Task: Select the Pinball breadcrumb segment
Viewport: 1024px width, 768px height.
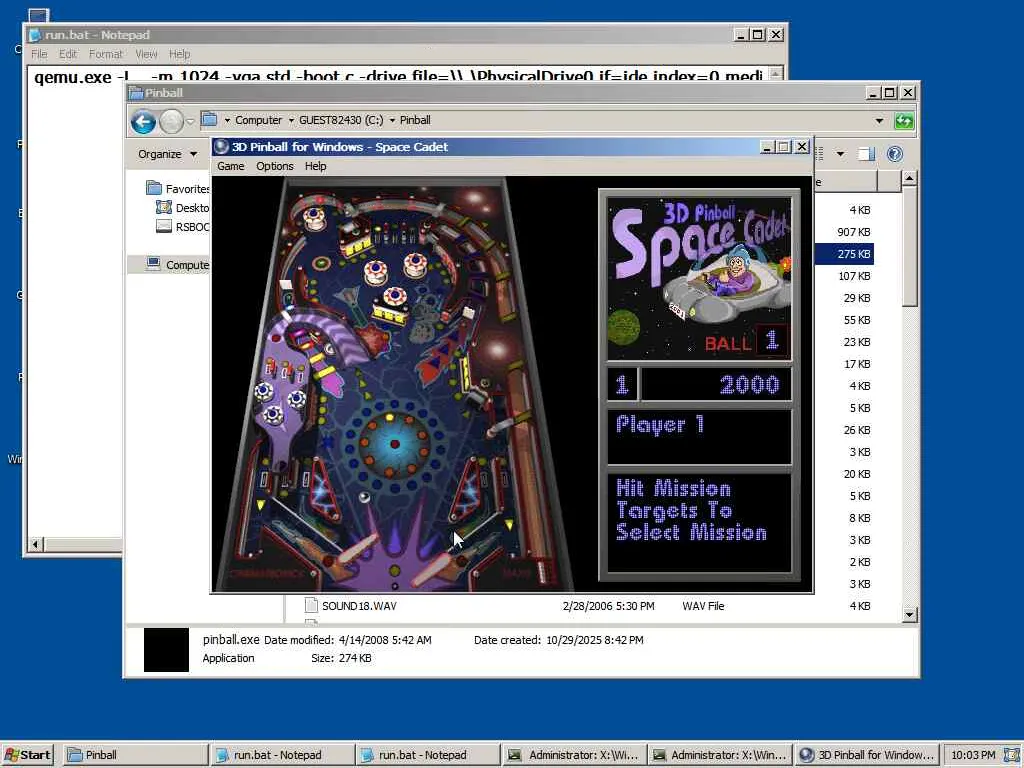Action: click(415, 120)
